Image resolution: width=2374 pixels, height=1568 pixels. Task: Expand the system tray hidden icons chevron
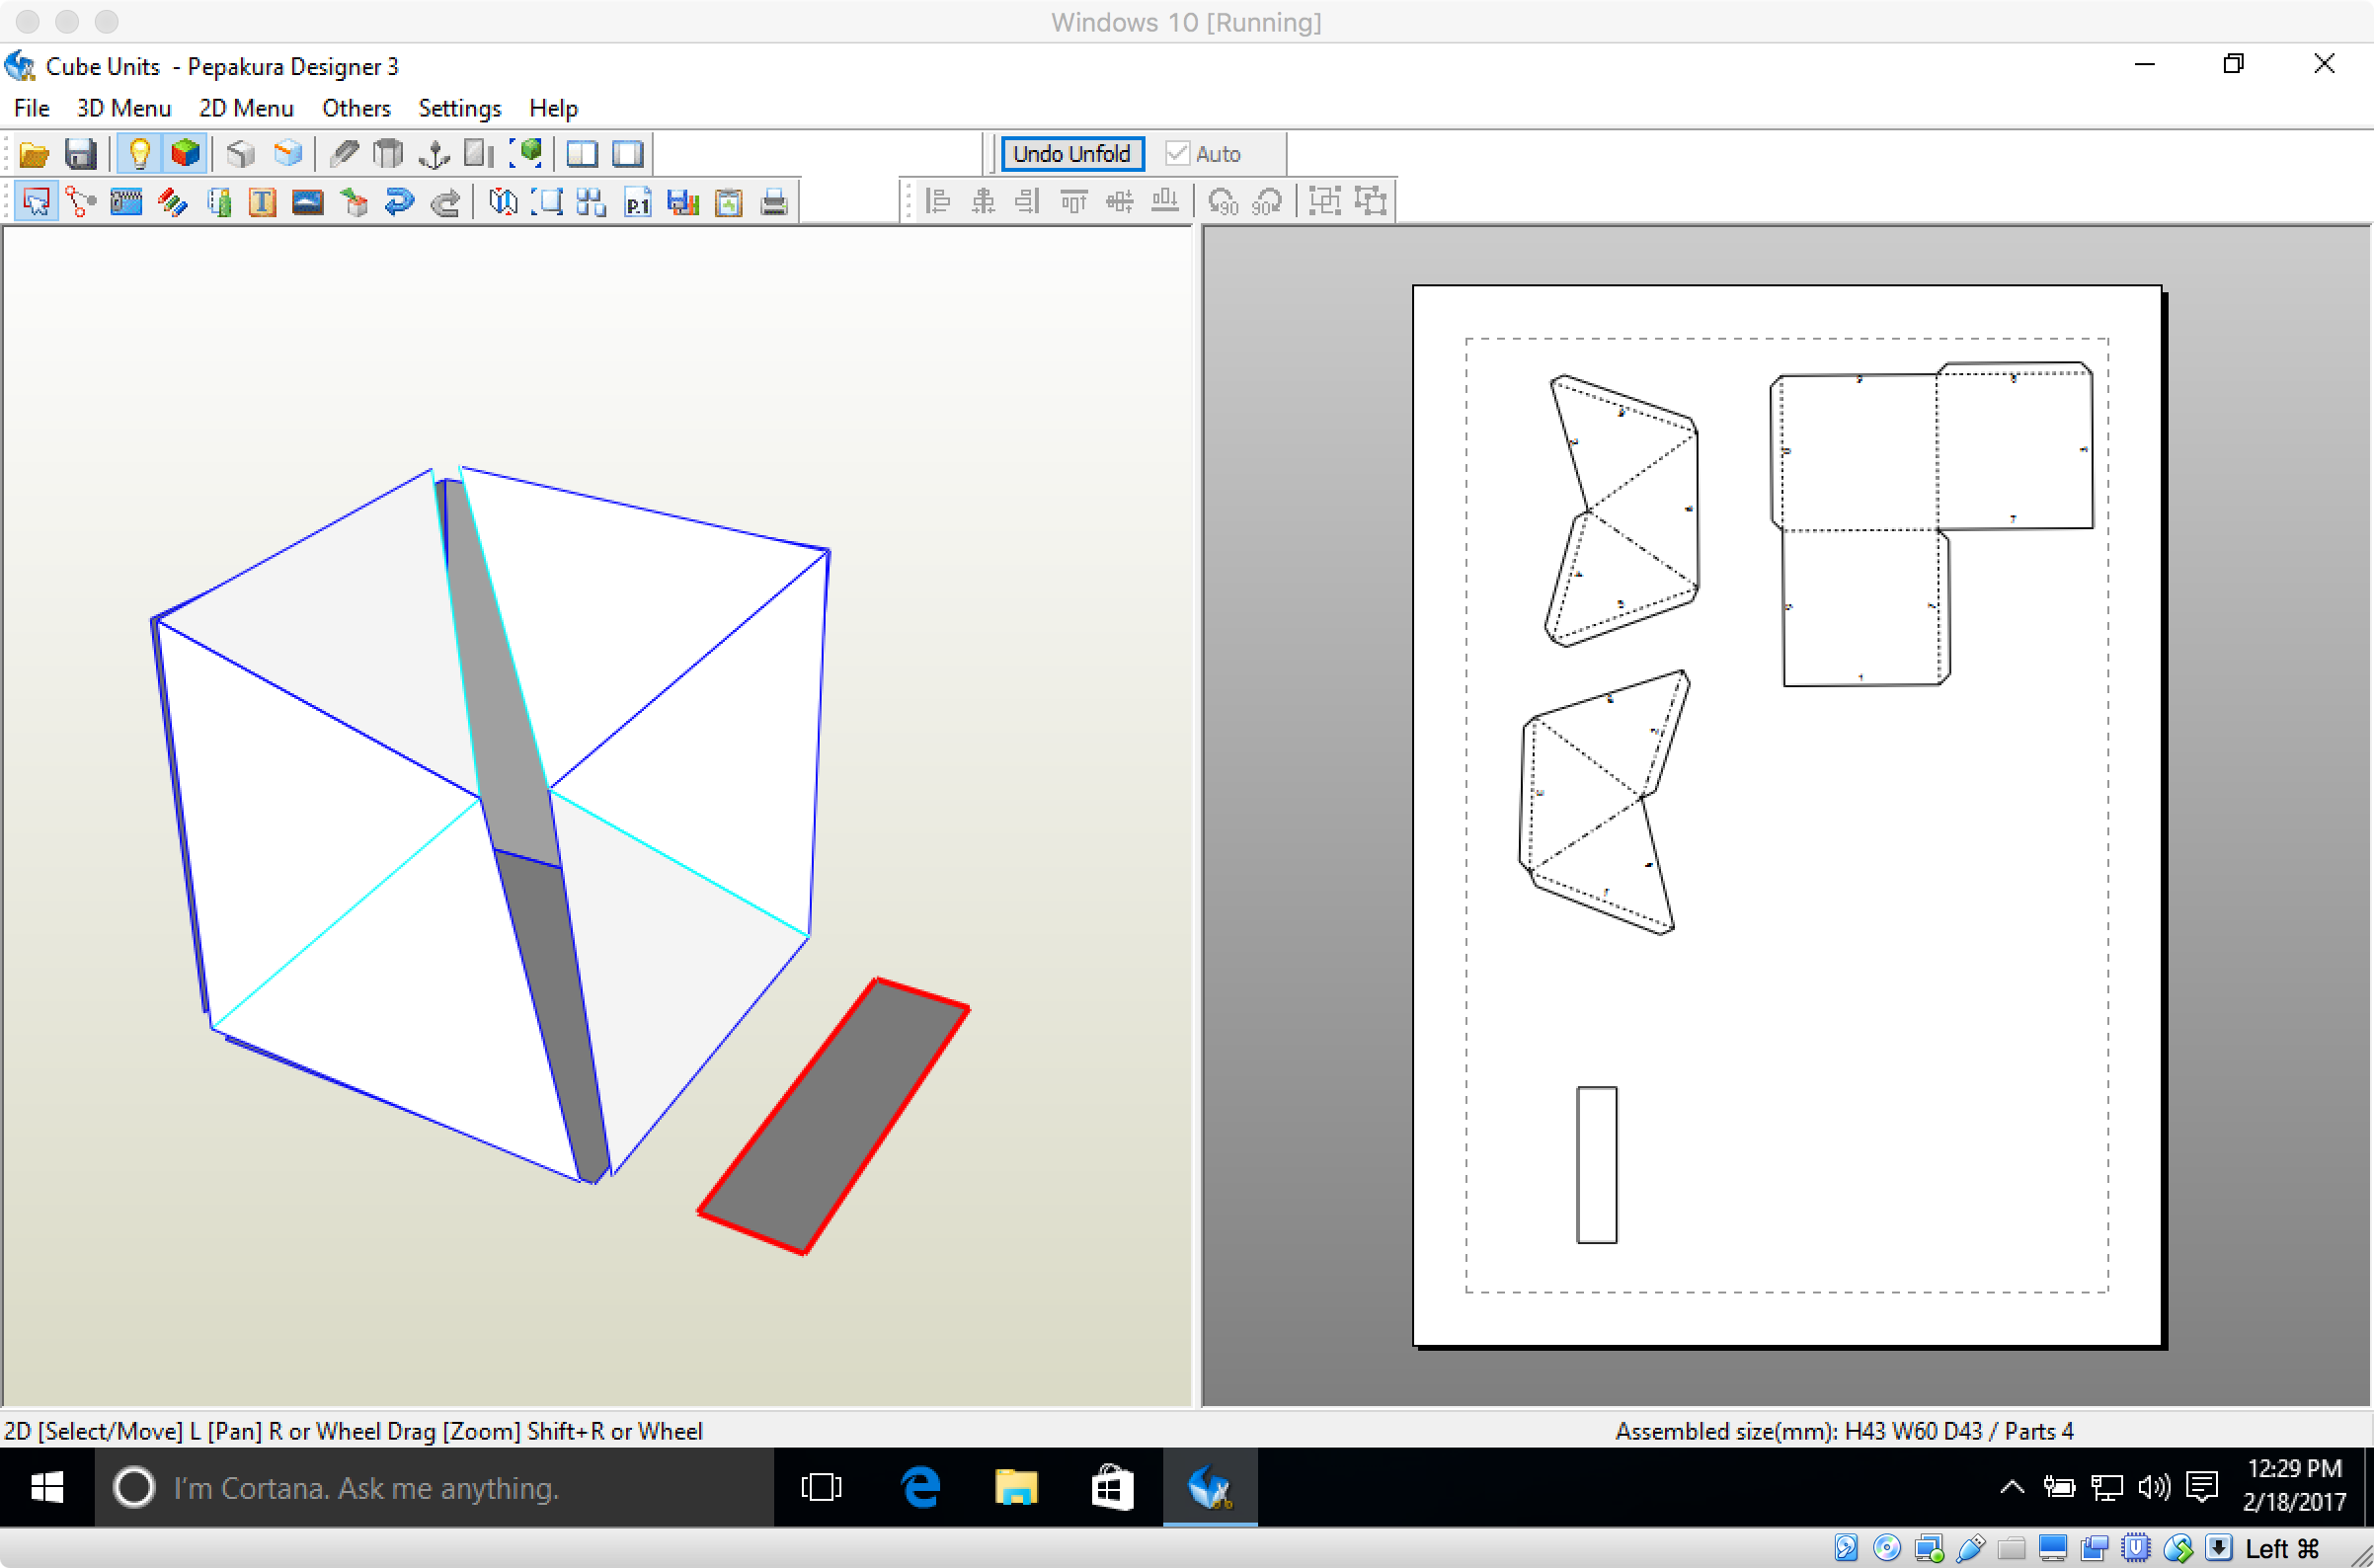click(x=2012, y=1487)
